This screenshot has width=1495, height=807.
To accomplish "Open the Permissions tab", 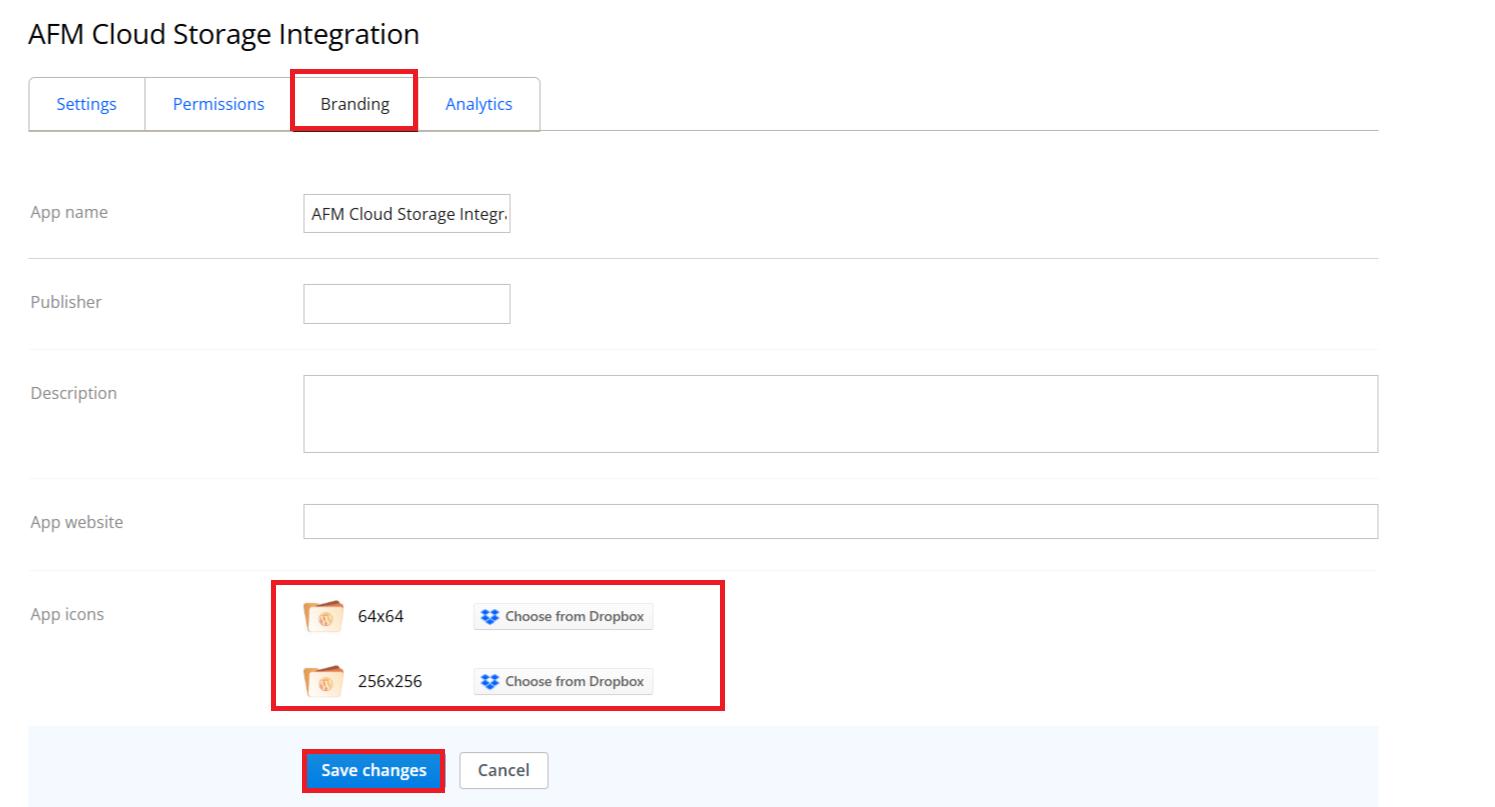I will pos(218,104).
